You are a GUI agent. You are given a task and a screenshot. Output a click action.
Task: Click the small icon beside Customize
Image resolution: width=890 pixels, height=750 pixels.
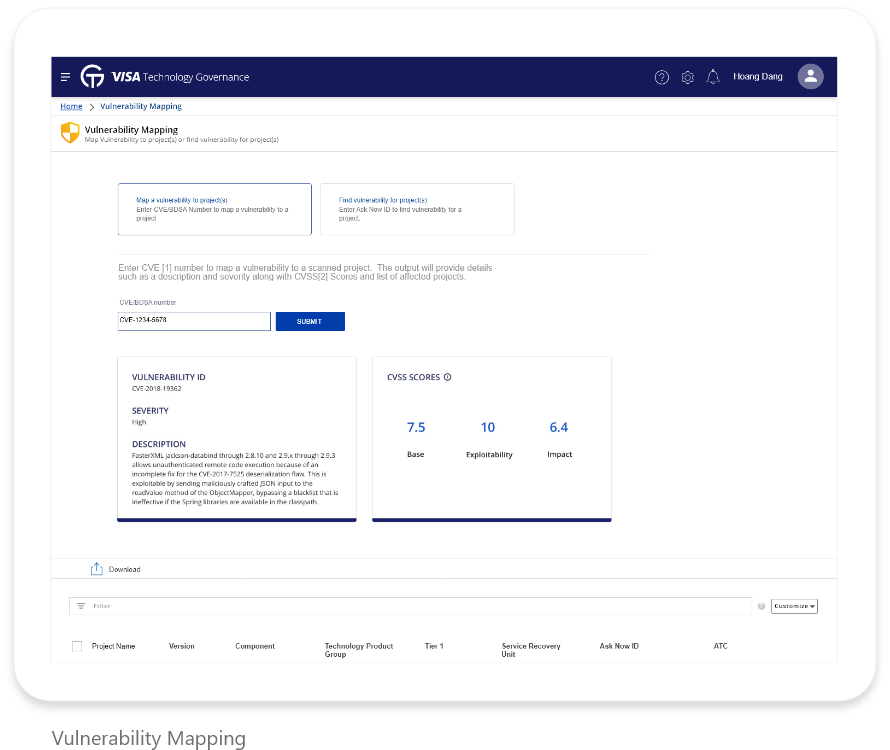(x=761, y=606)
